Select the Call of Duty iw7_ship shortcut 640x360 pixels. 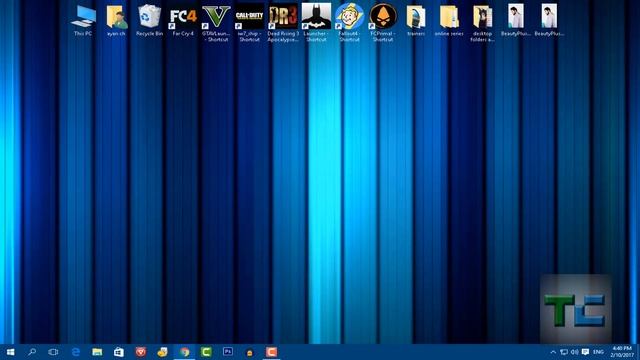pyautogui.click(x=249, y=23)
